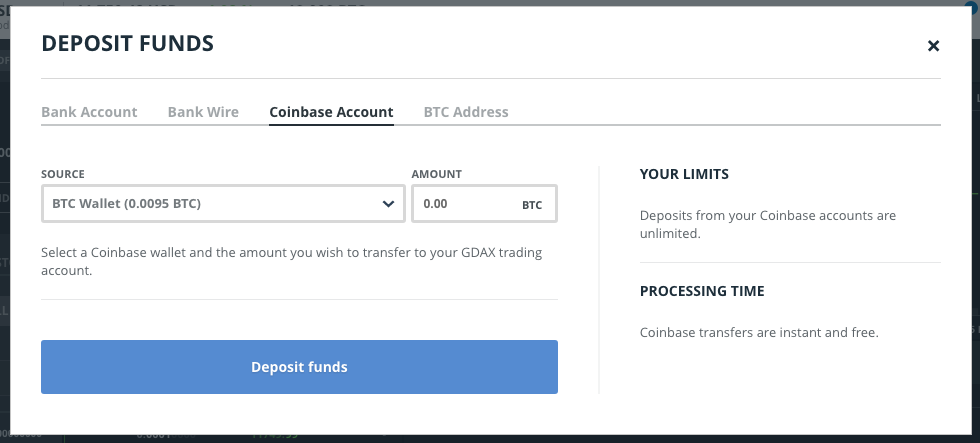Click the unlimited Coinbase deposits note
This screenshot has height=443, width=980.
pyautogui.click(x=767, y=224)
